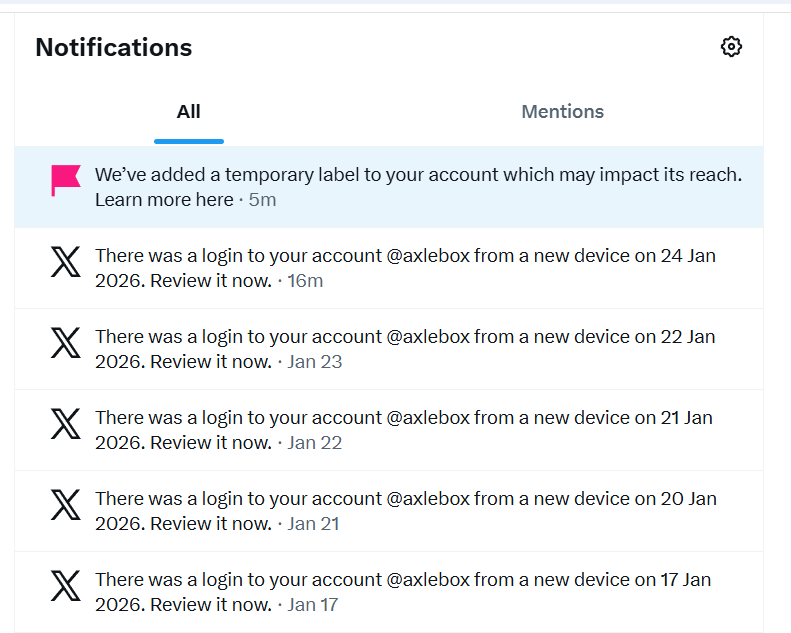
Task: Open notification settings gear icon
Action: coord(731,47)
